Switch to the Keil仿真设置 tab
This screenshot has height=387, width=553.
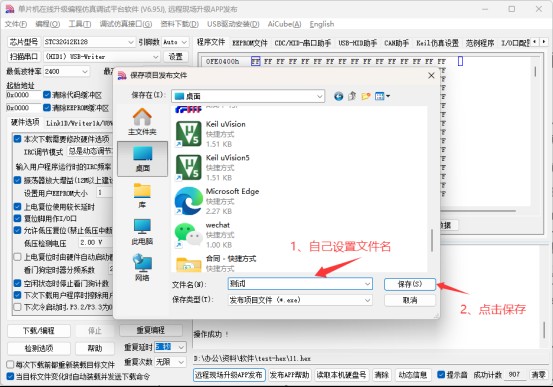click(437, 43)
